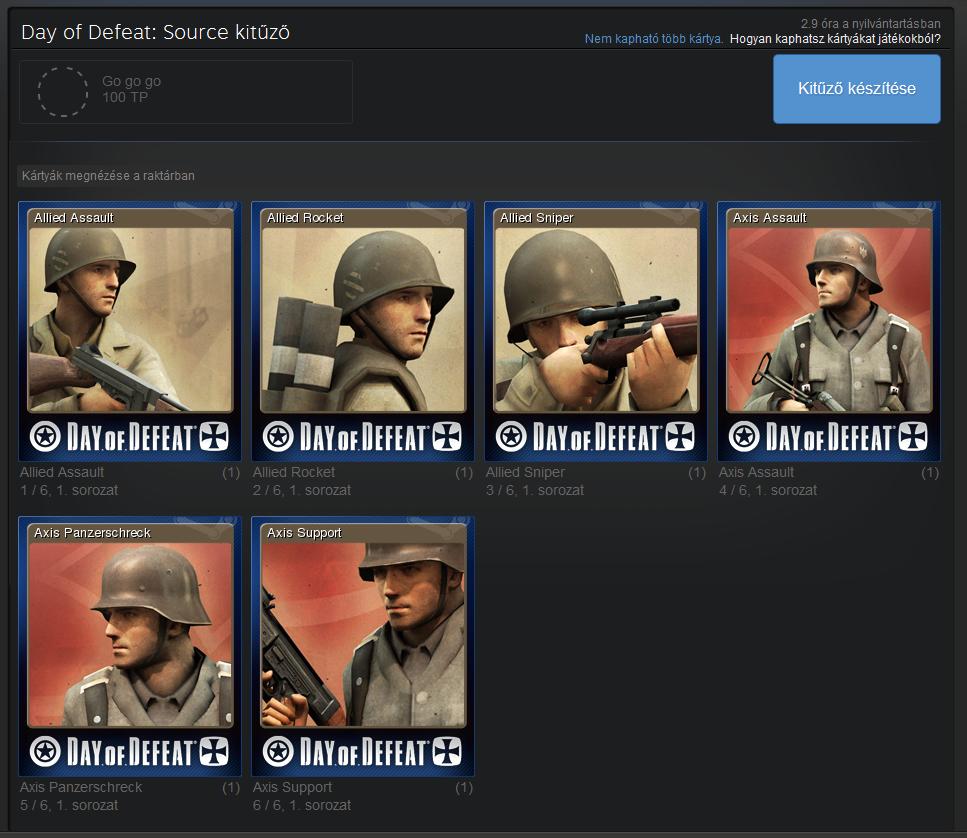
Task: Select the Axis Panzerschreck card image
Action: pos(130,646)
